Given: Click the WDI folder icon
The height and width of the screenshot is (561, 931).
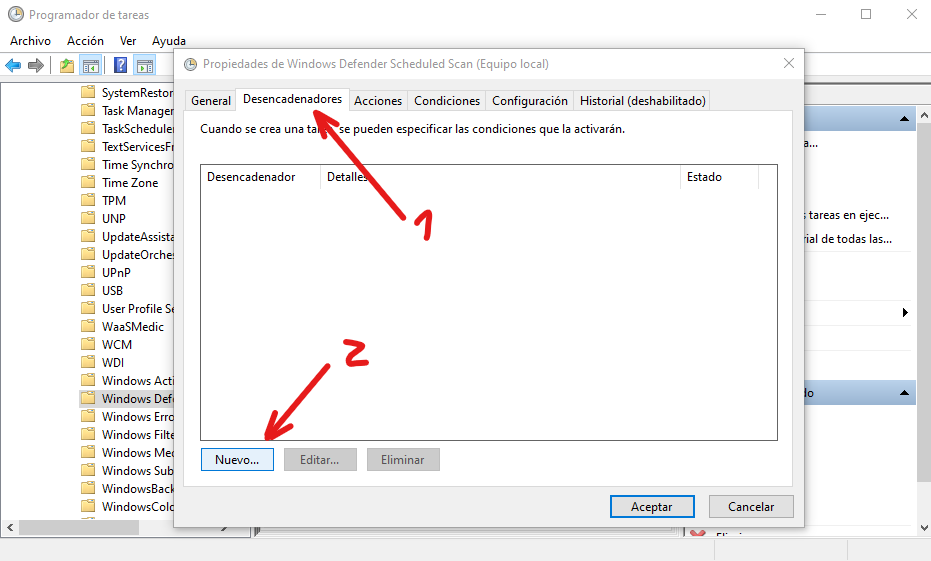Looking at the screenshot, I should click(88, 362).
